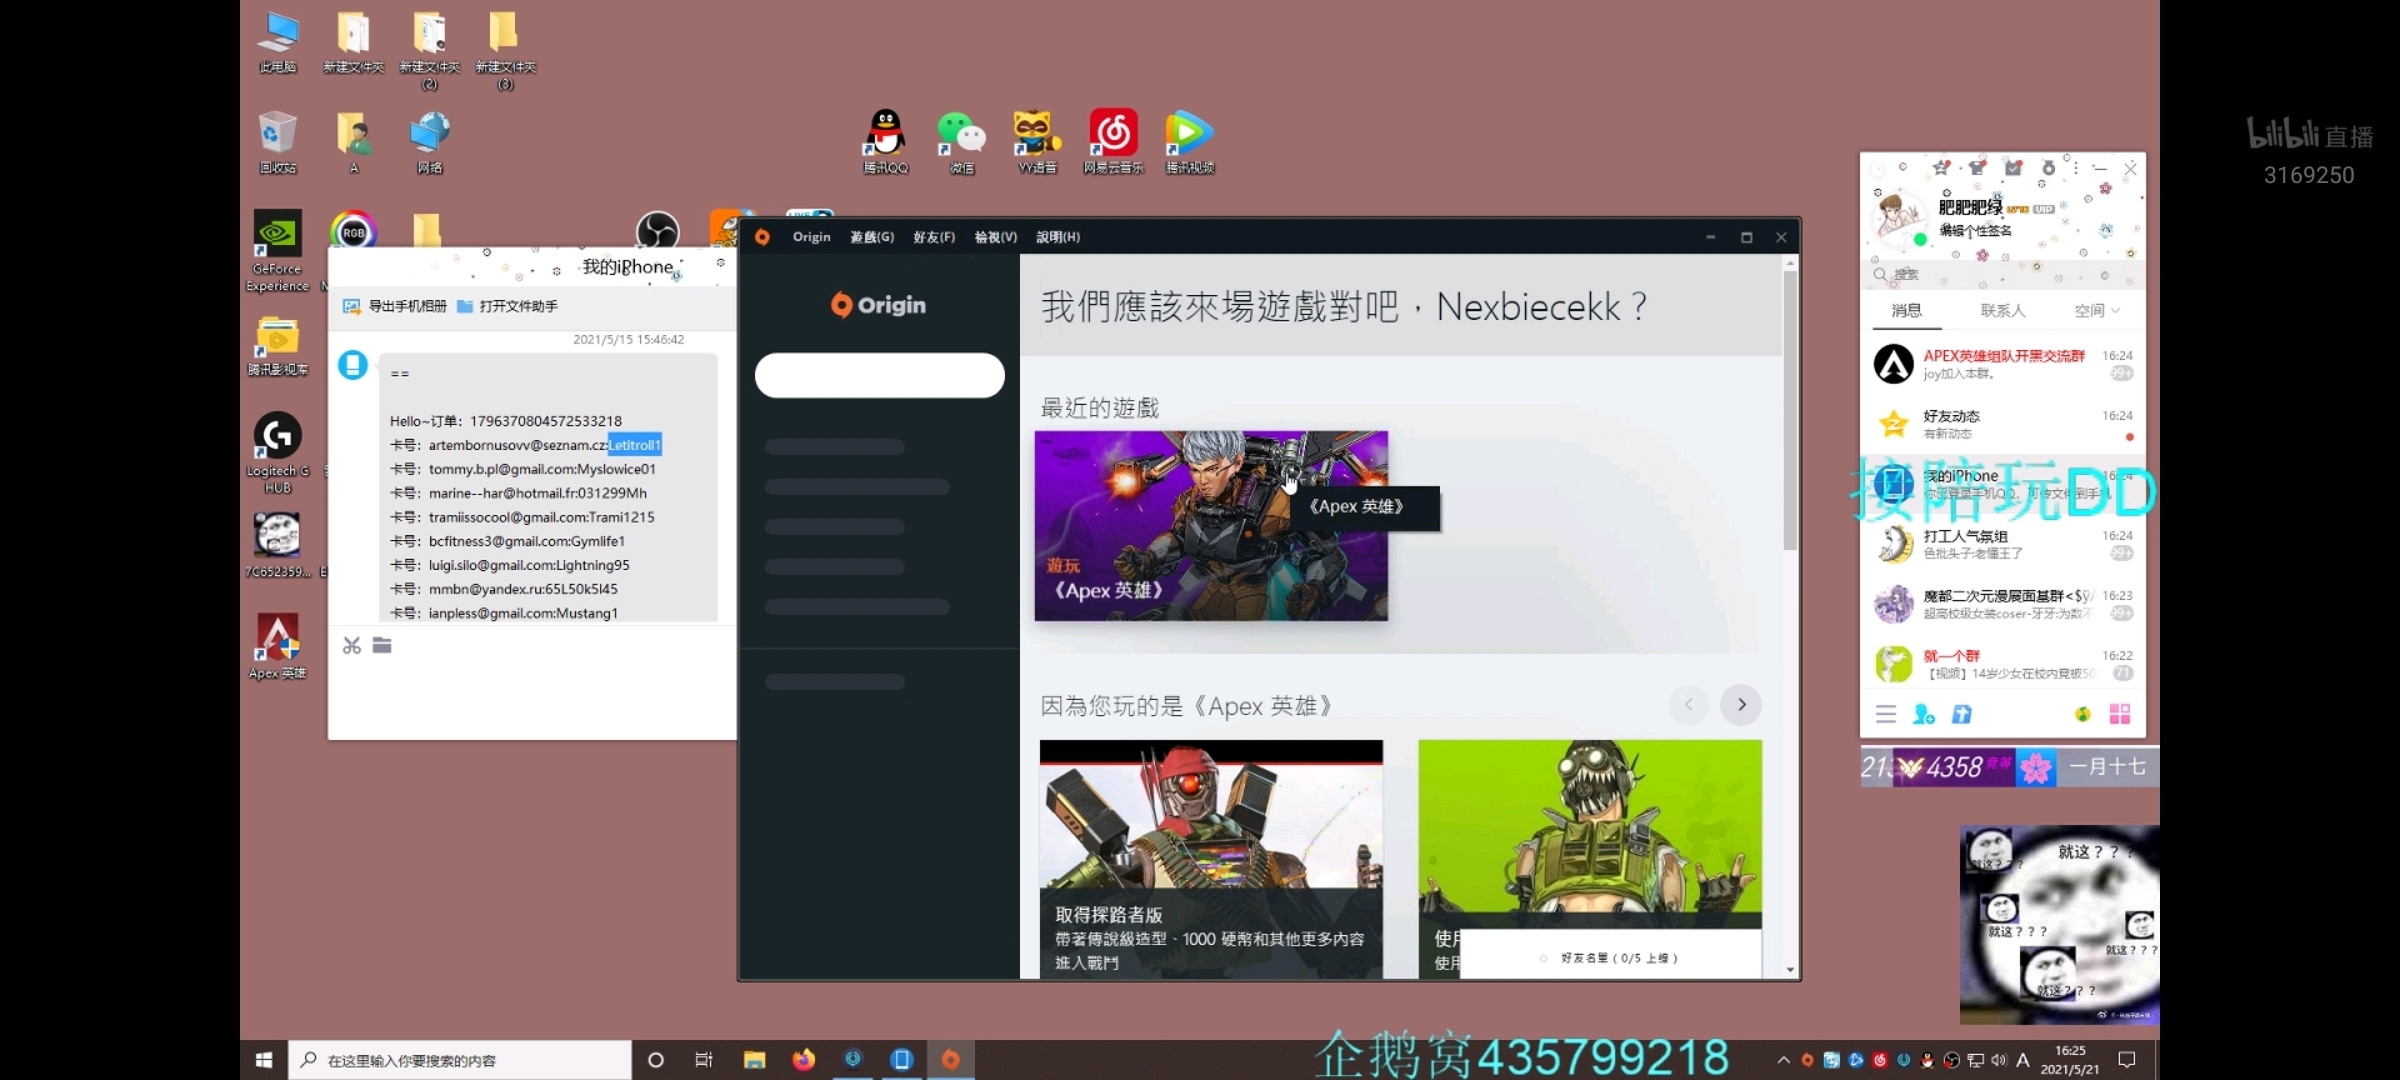Toggle the hamburger menu in QQ panel
Viewport: 2400px width, 1080px height.
(1886, 715)
